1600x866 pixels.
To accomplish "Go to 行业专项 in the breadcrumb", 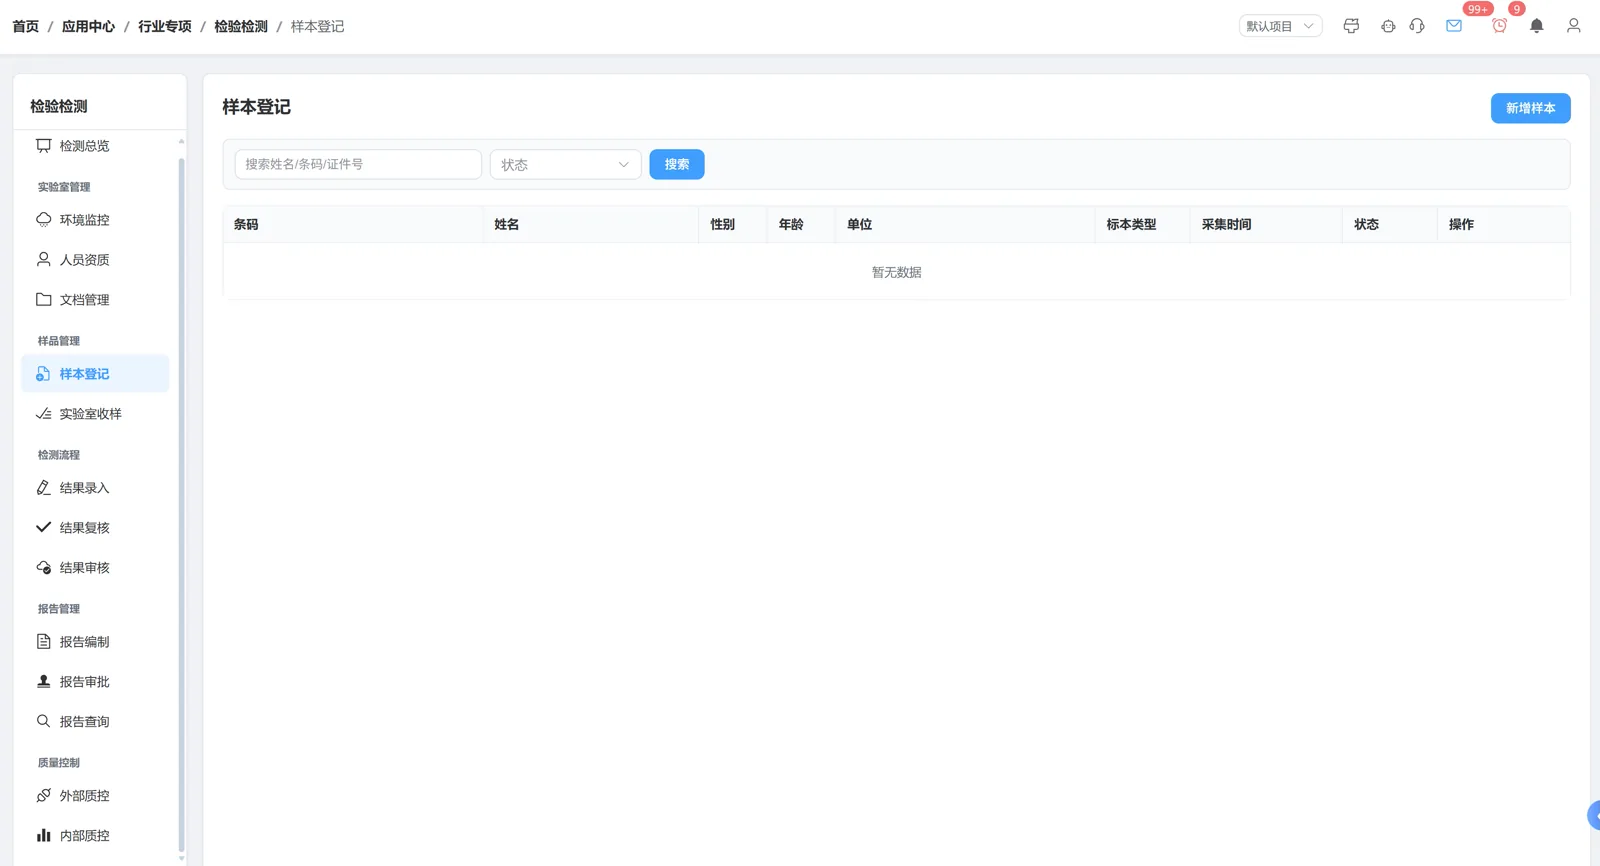I will click(165, 27).
